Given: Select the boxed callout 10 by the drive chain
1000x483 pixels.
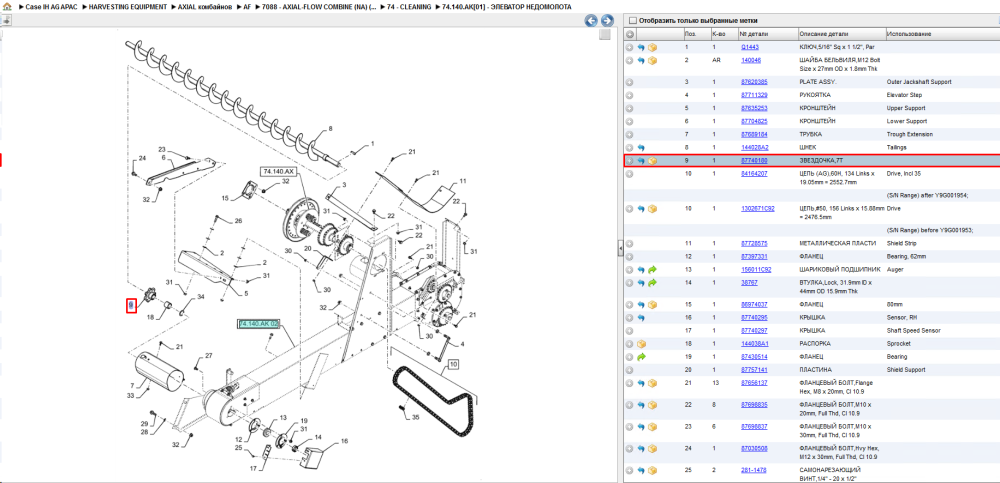Looking at the screenshot, I should [x=453, y=366].
